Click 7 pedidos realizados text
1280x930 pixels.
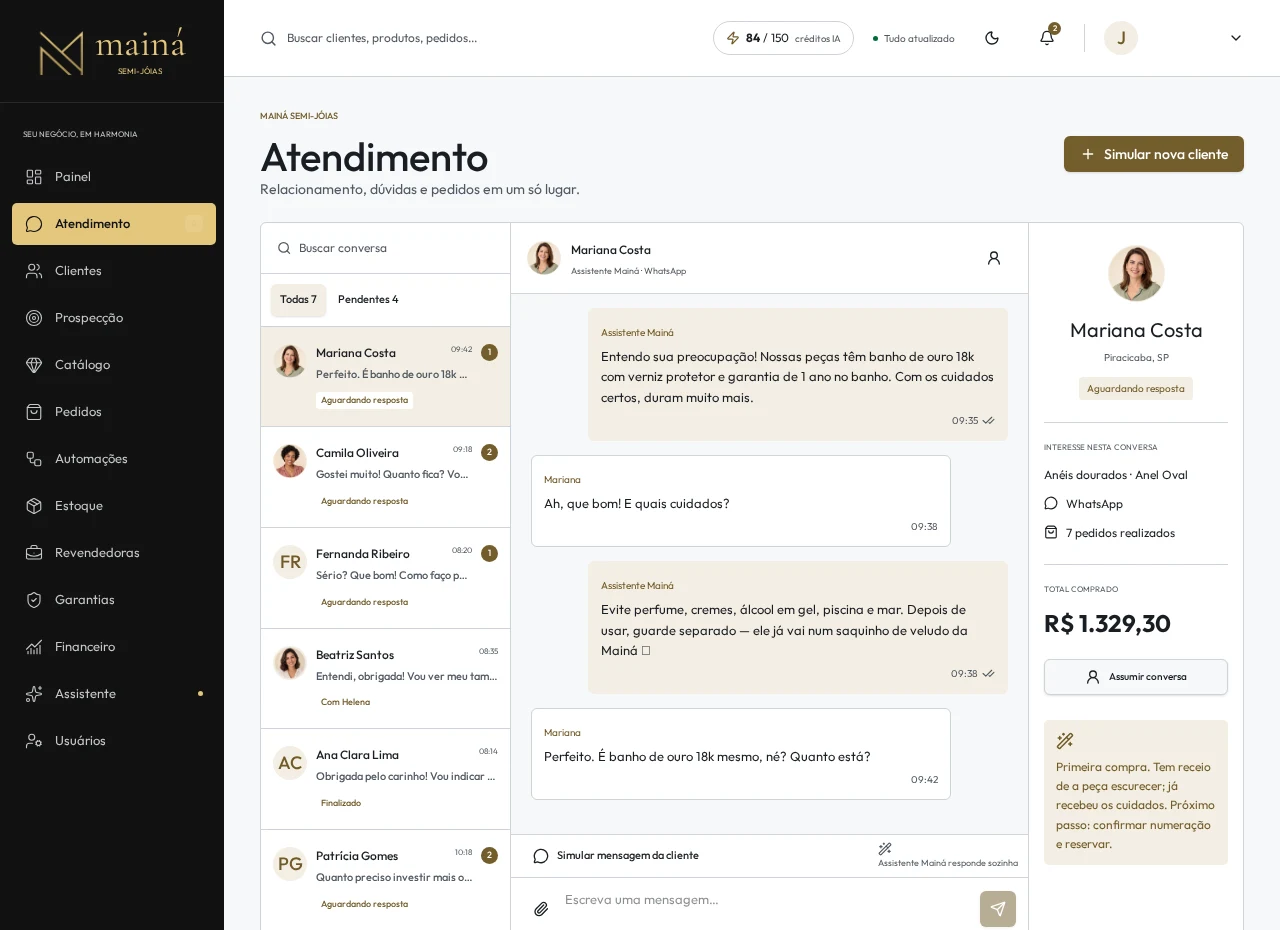tap(1120, 533)
